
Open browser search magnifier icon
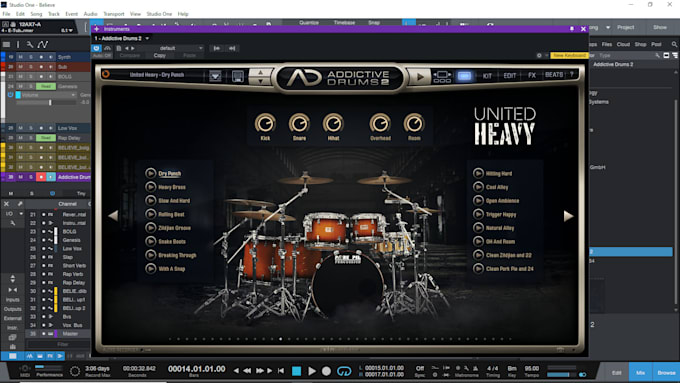(x=674, y=44)
